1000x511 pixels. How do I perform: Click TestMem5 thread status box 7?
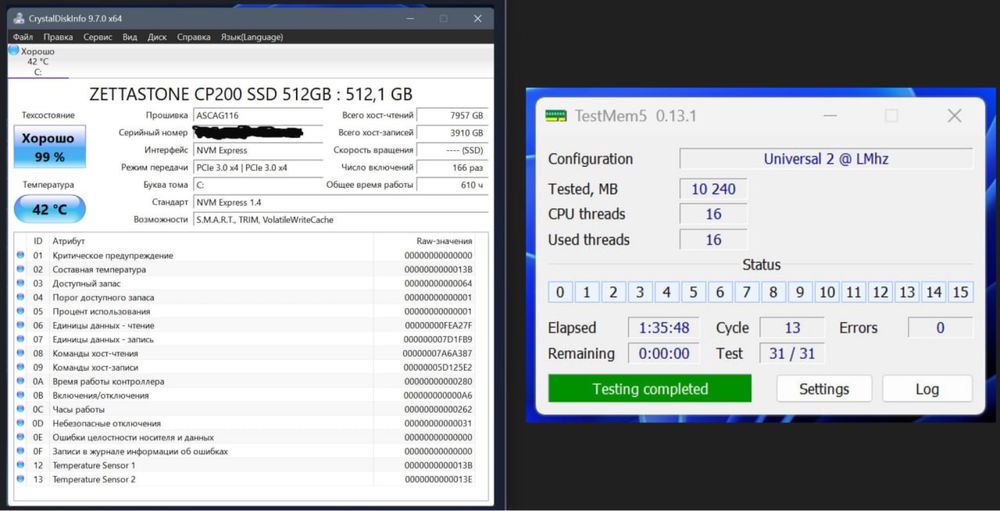click(x=746, y=293)
